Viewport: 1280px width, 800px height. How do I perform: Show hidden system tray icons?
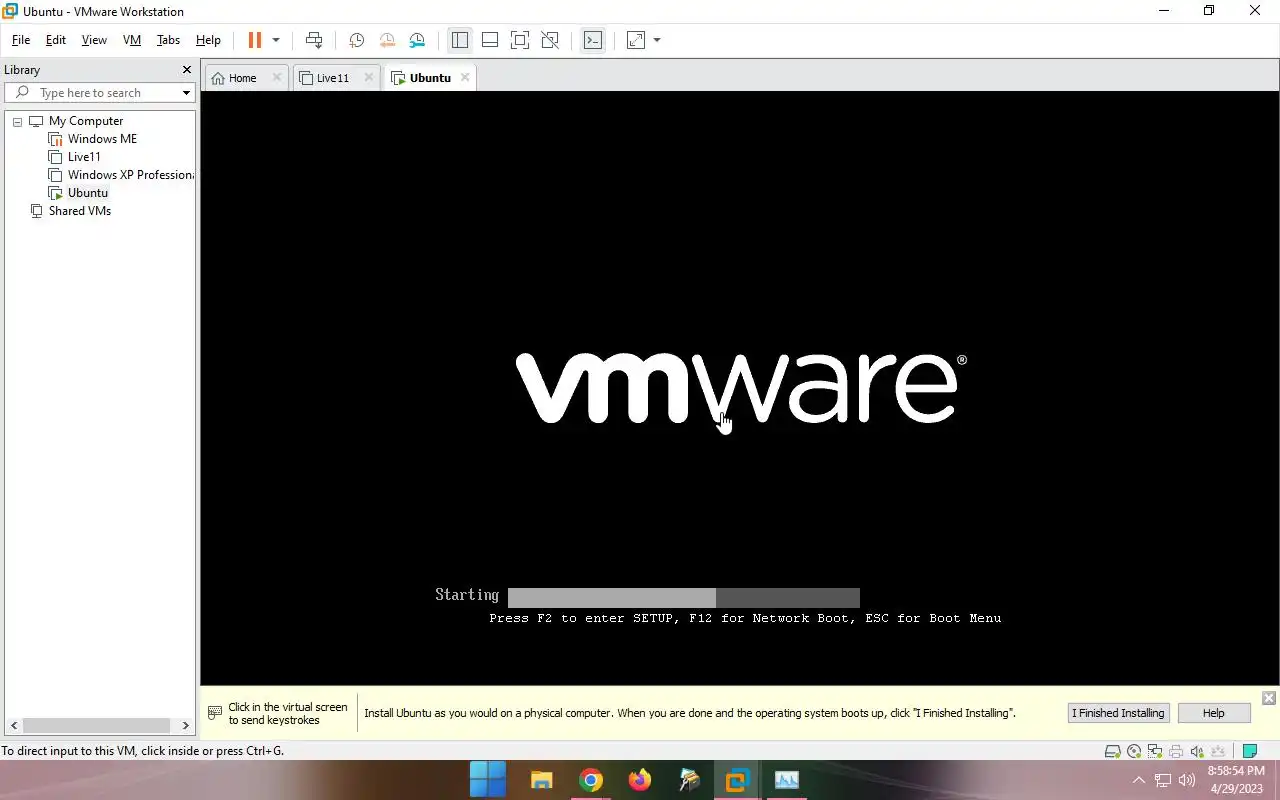[x=1138, y=780]
